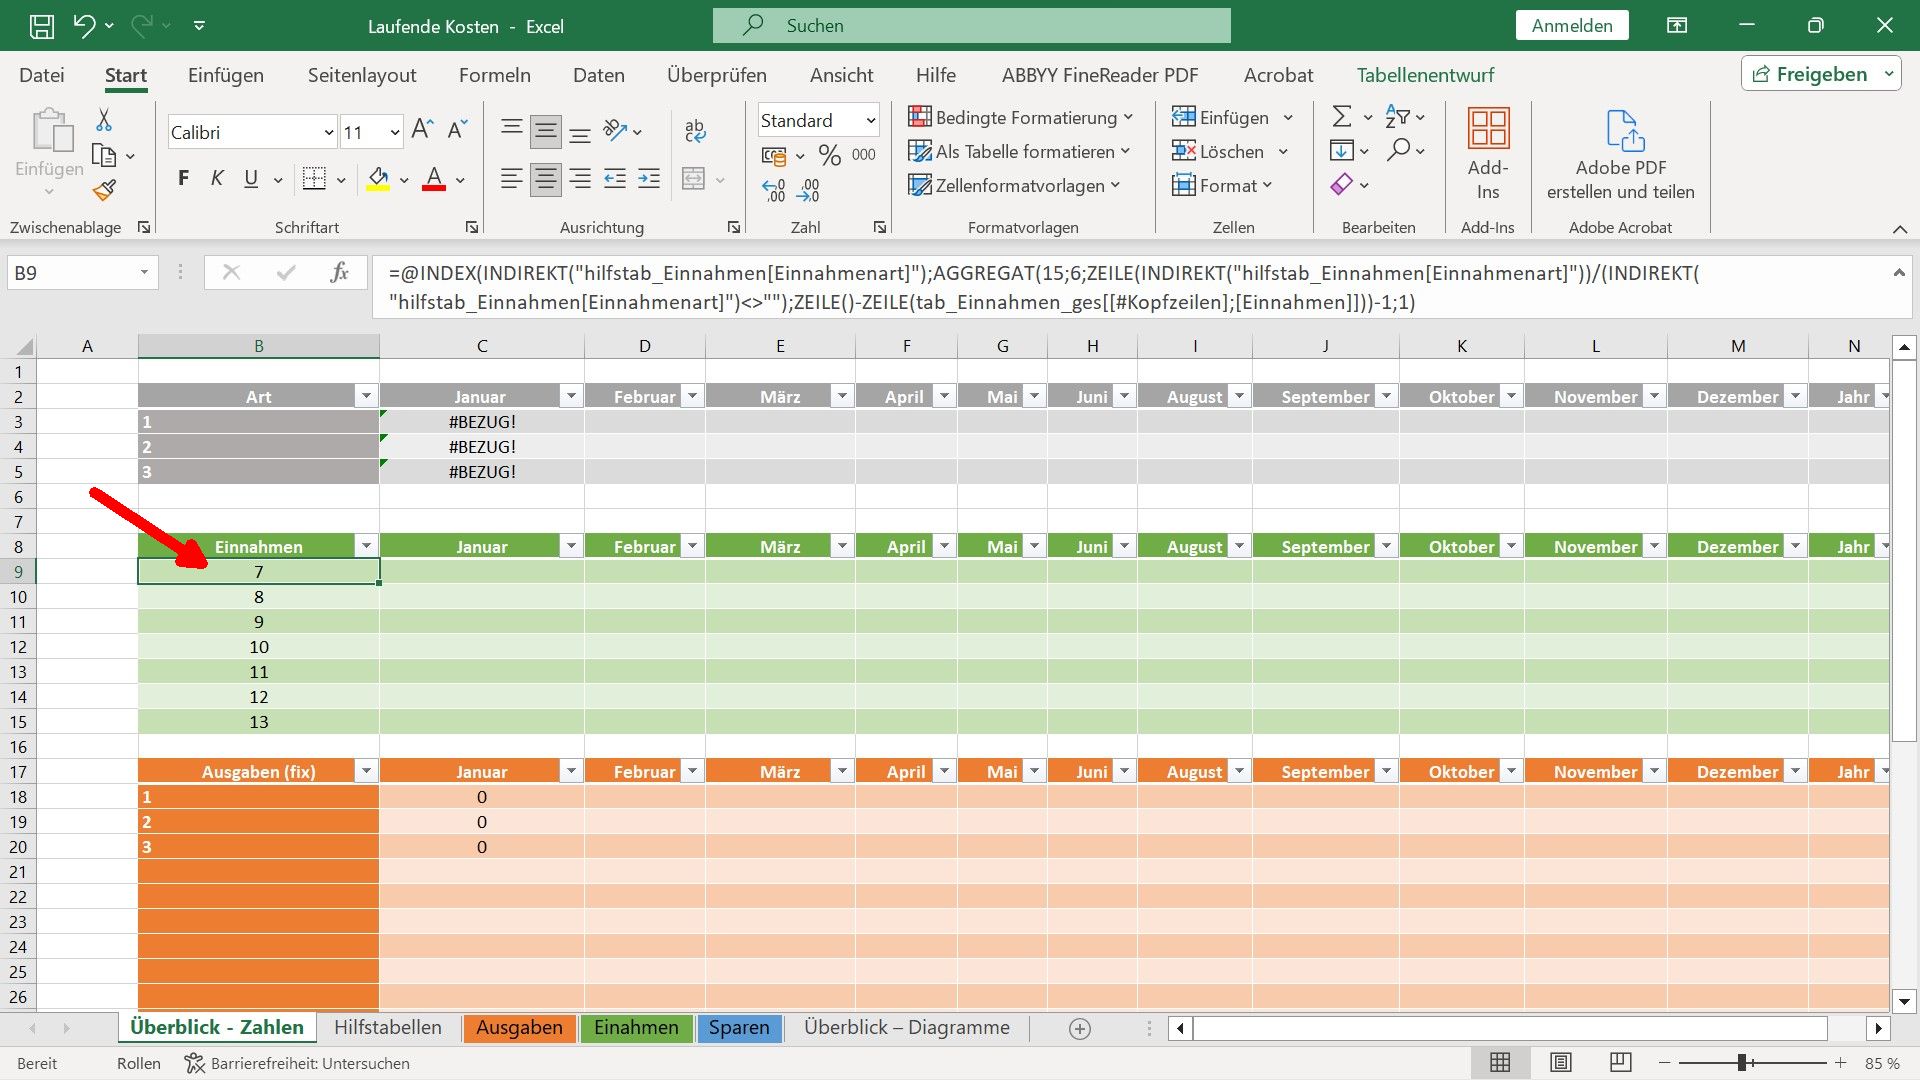Image resolution: width=1920 pixels, height=1080 pixels.
Task: Apply the percent style number format
Action: pyautogui.click(x=829, y=155)
